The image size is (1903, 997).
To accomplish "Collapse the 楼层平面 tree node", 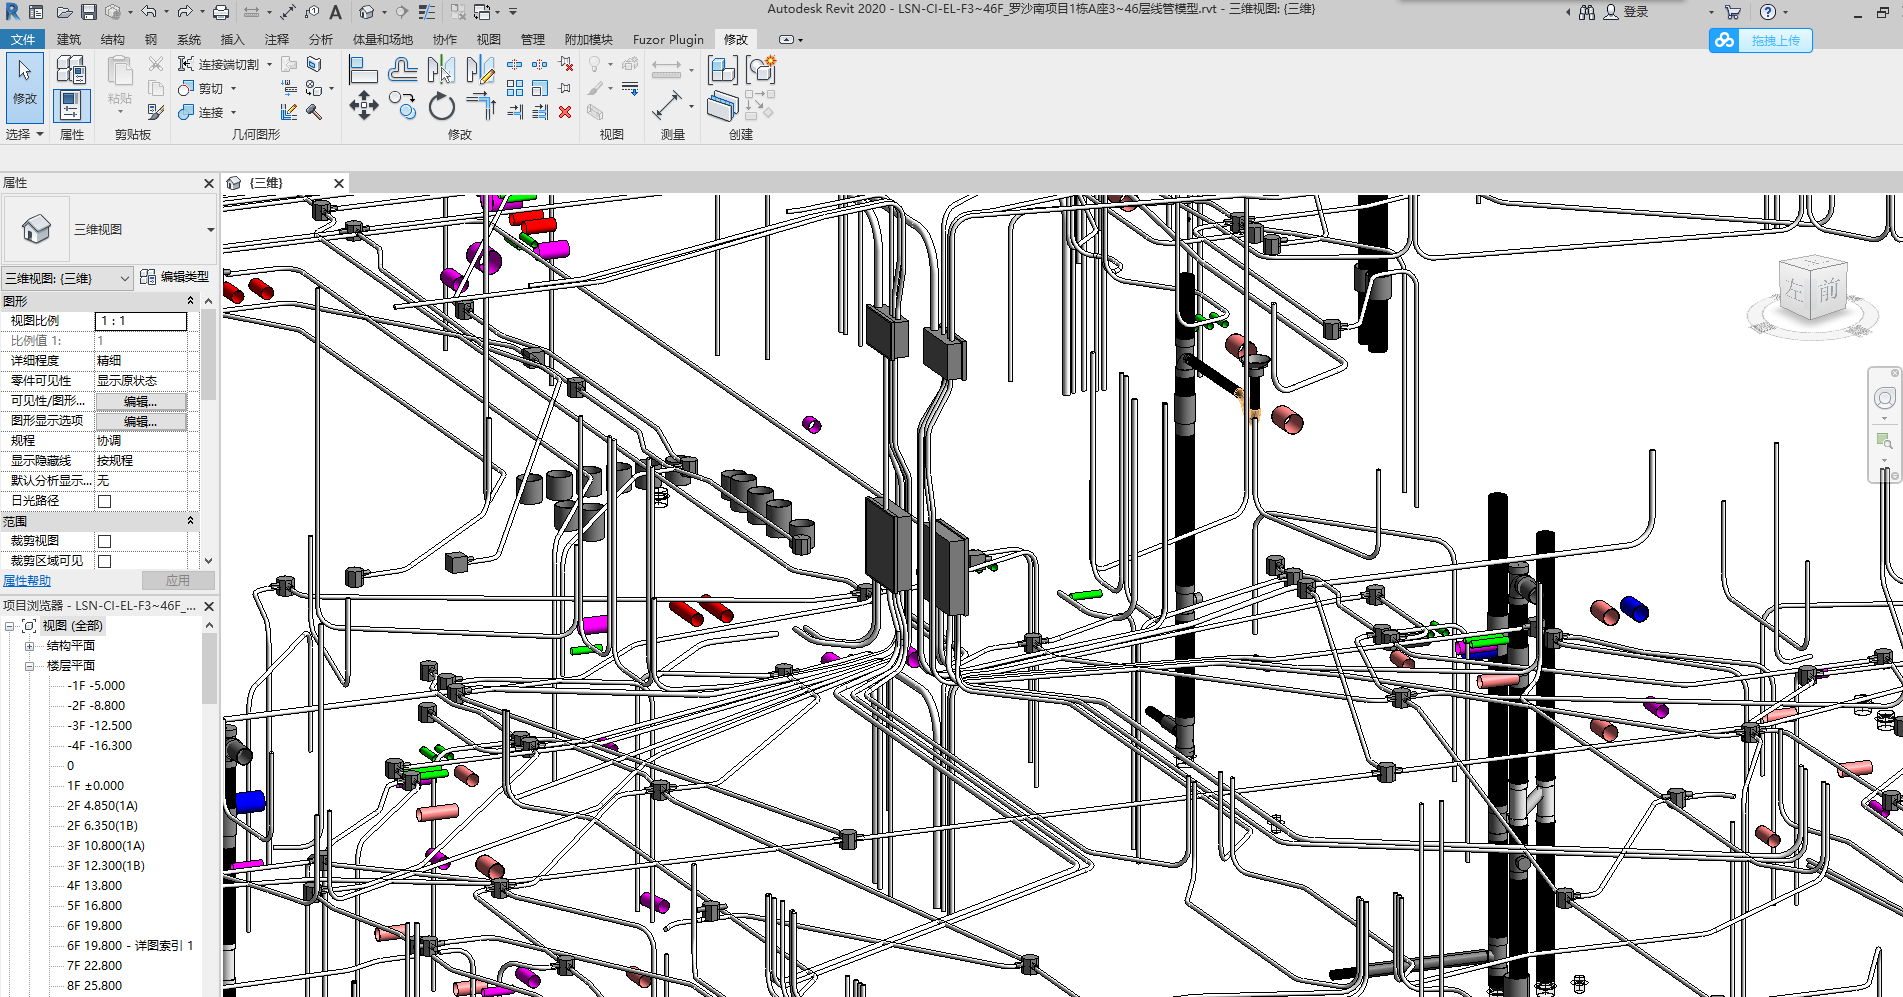I will tap(30, 666).
